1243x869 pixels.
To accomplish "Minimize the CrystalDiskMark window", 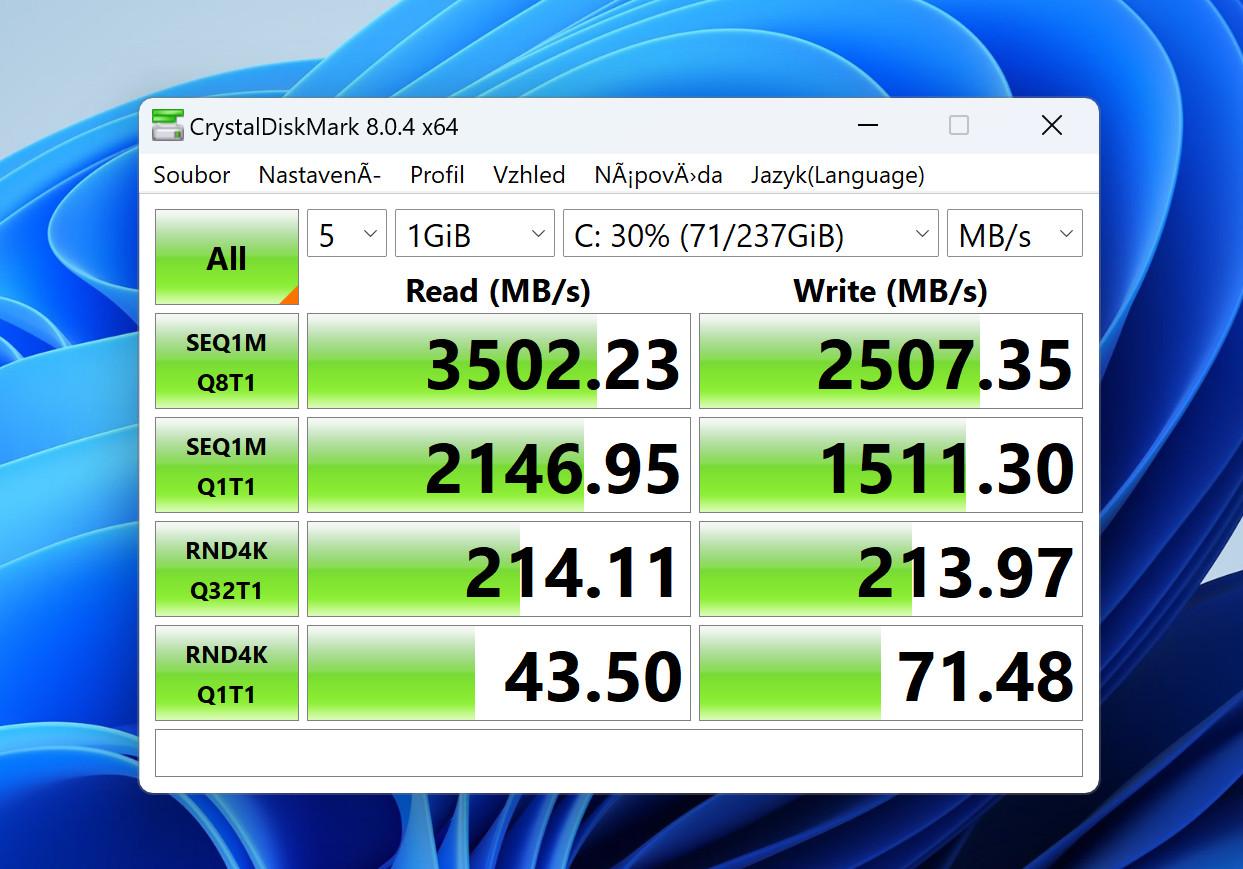I will coord(867,126).
